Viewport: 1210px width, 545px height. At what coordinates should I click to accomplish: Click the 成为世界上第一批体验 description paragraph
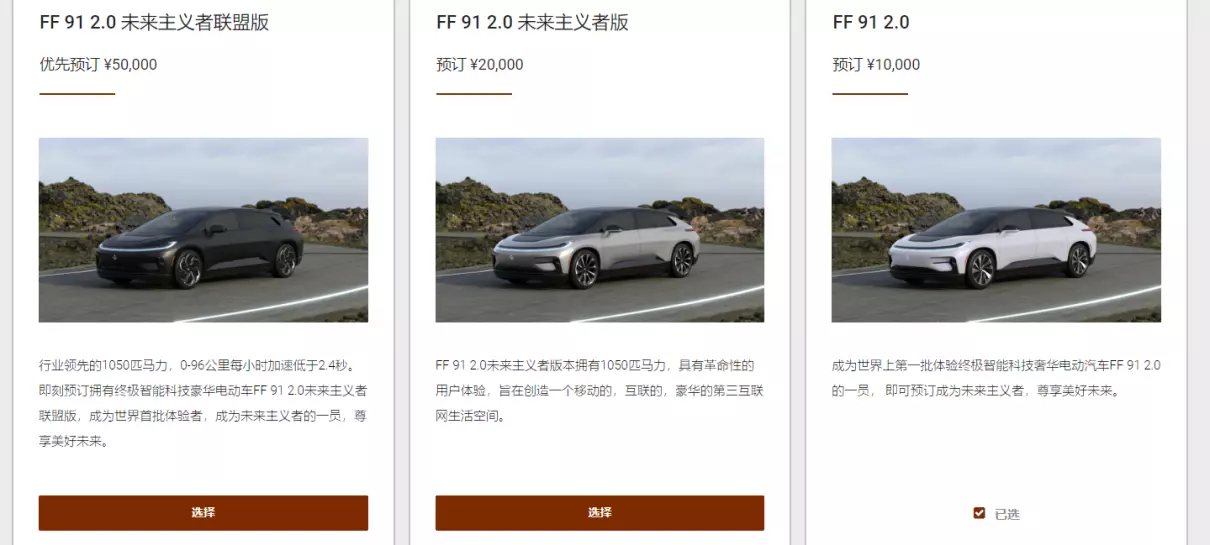(x=996, y=378)
